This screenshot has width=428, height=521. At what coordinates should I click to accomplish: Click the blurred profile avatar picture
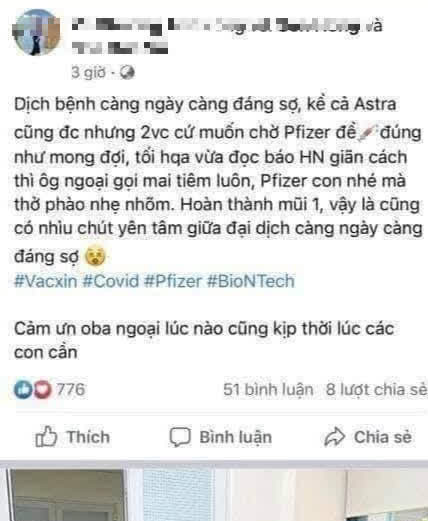pos(36,32)
